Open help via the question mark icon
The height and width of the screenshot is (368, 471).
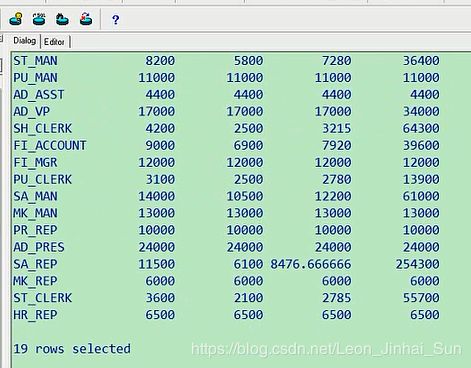pos(115,20)
